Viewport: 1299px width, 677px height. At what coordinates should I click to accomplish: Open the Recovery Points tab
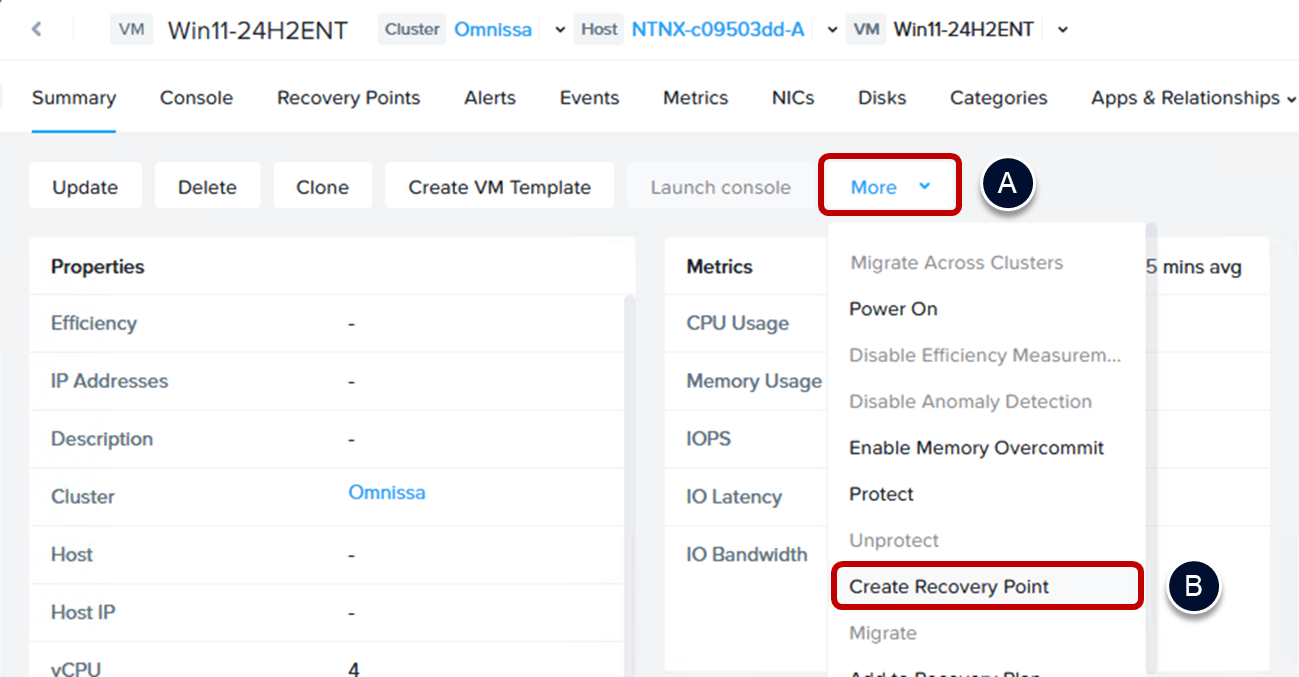click(348, 98)
